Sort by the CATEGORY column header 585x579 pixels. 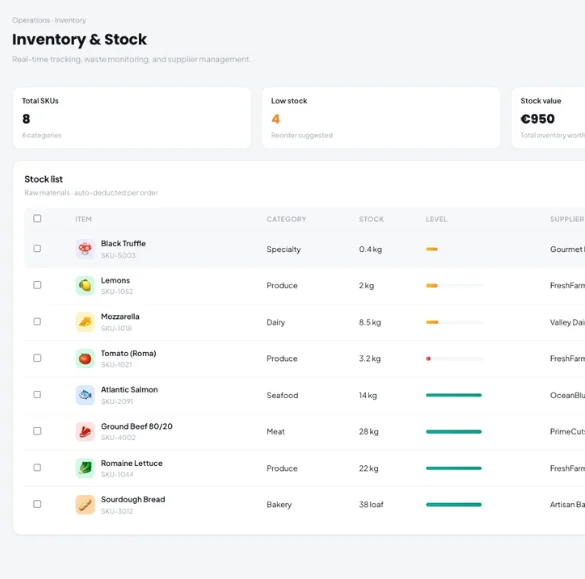286,219
